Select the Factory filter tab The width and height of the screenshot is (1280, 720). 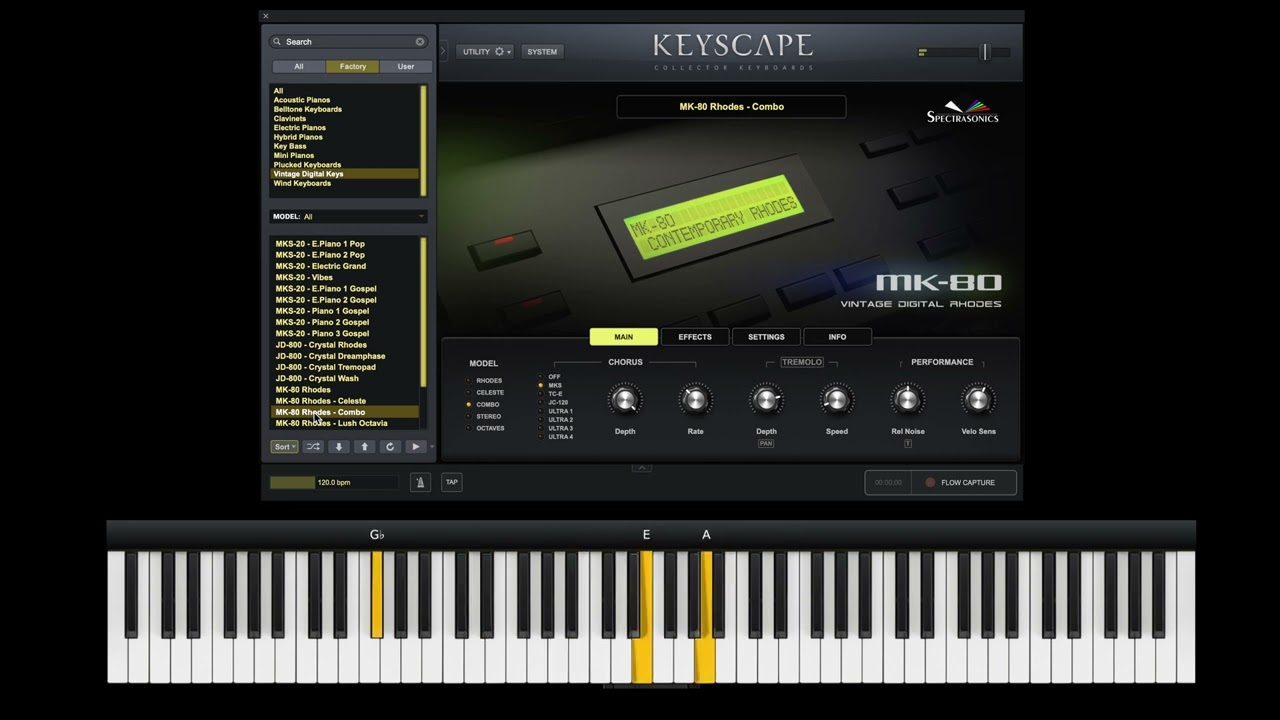(x=352, y=67)
